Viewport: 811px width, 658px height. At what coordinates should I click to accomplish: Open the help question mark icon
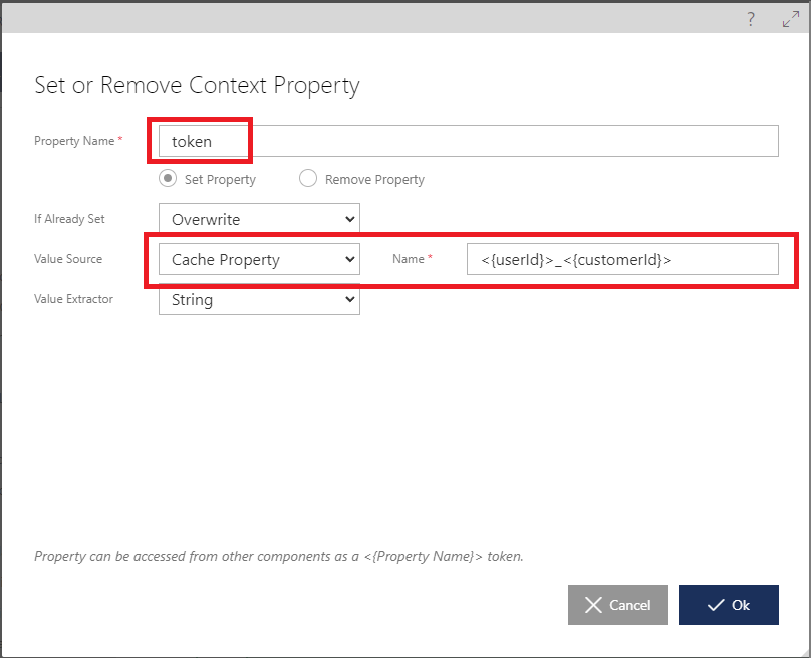(750, 19)
